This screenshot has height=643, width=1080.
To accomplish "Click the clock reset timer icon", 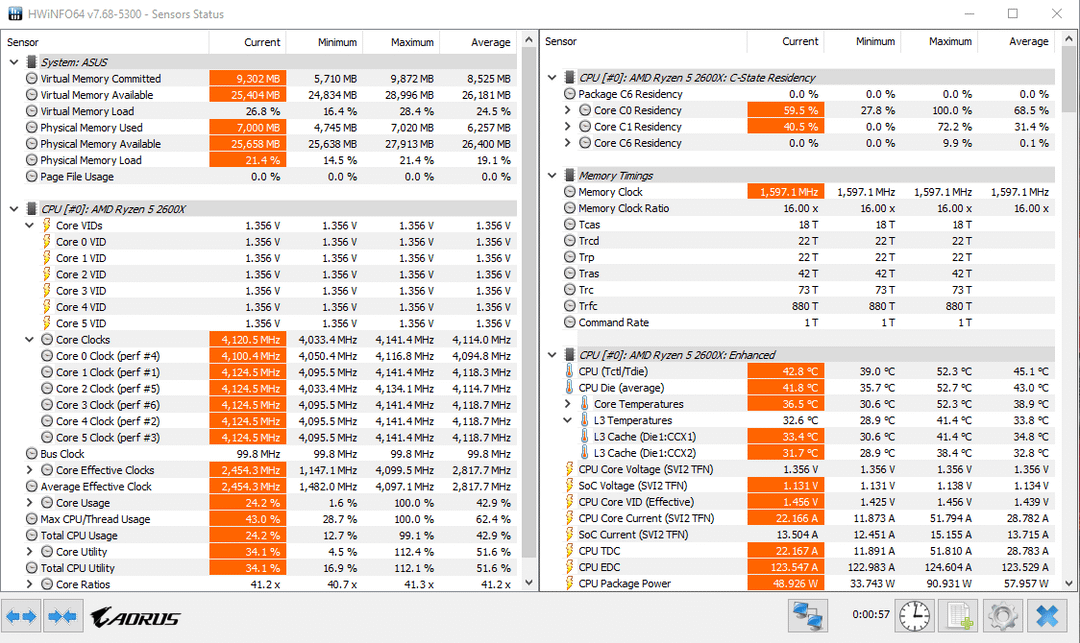I will (x=915, y=615).
